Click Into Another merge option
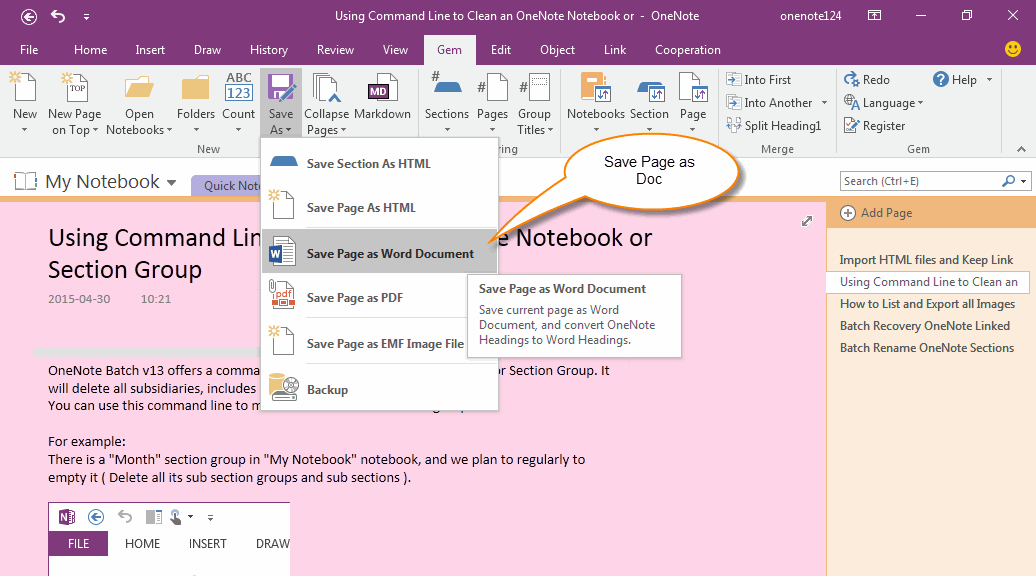The height and width of the screenshot is (576, 1036). click(x=769, y=102)
